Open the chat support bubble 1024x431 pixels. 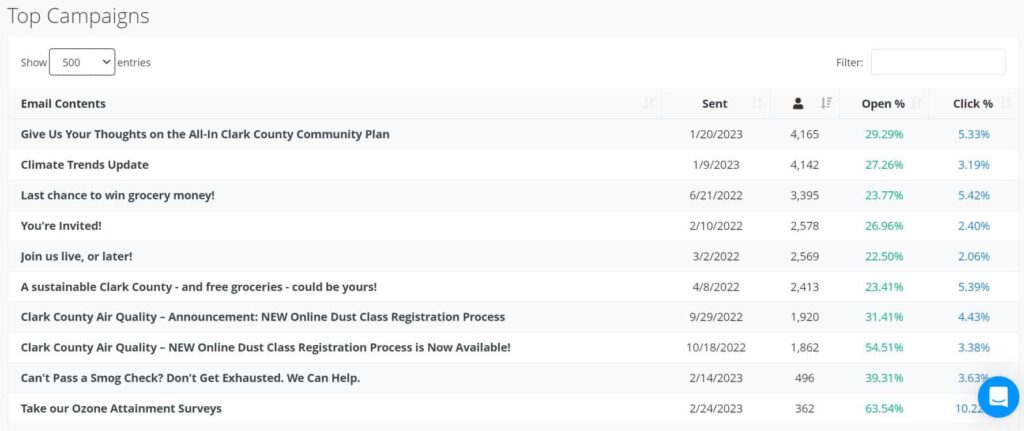coord(997,396)
